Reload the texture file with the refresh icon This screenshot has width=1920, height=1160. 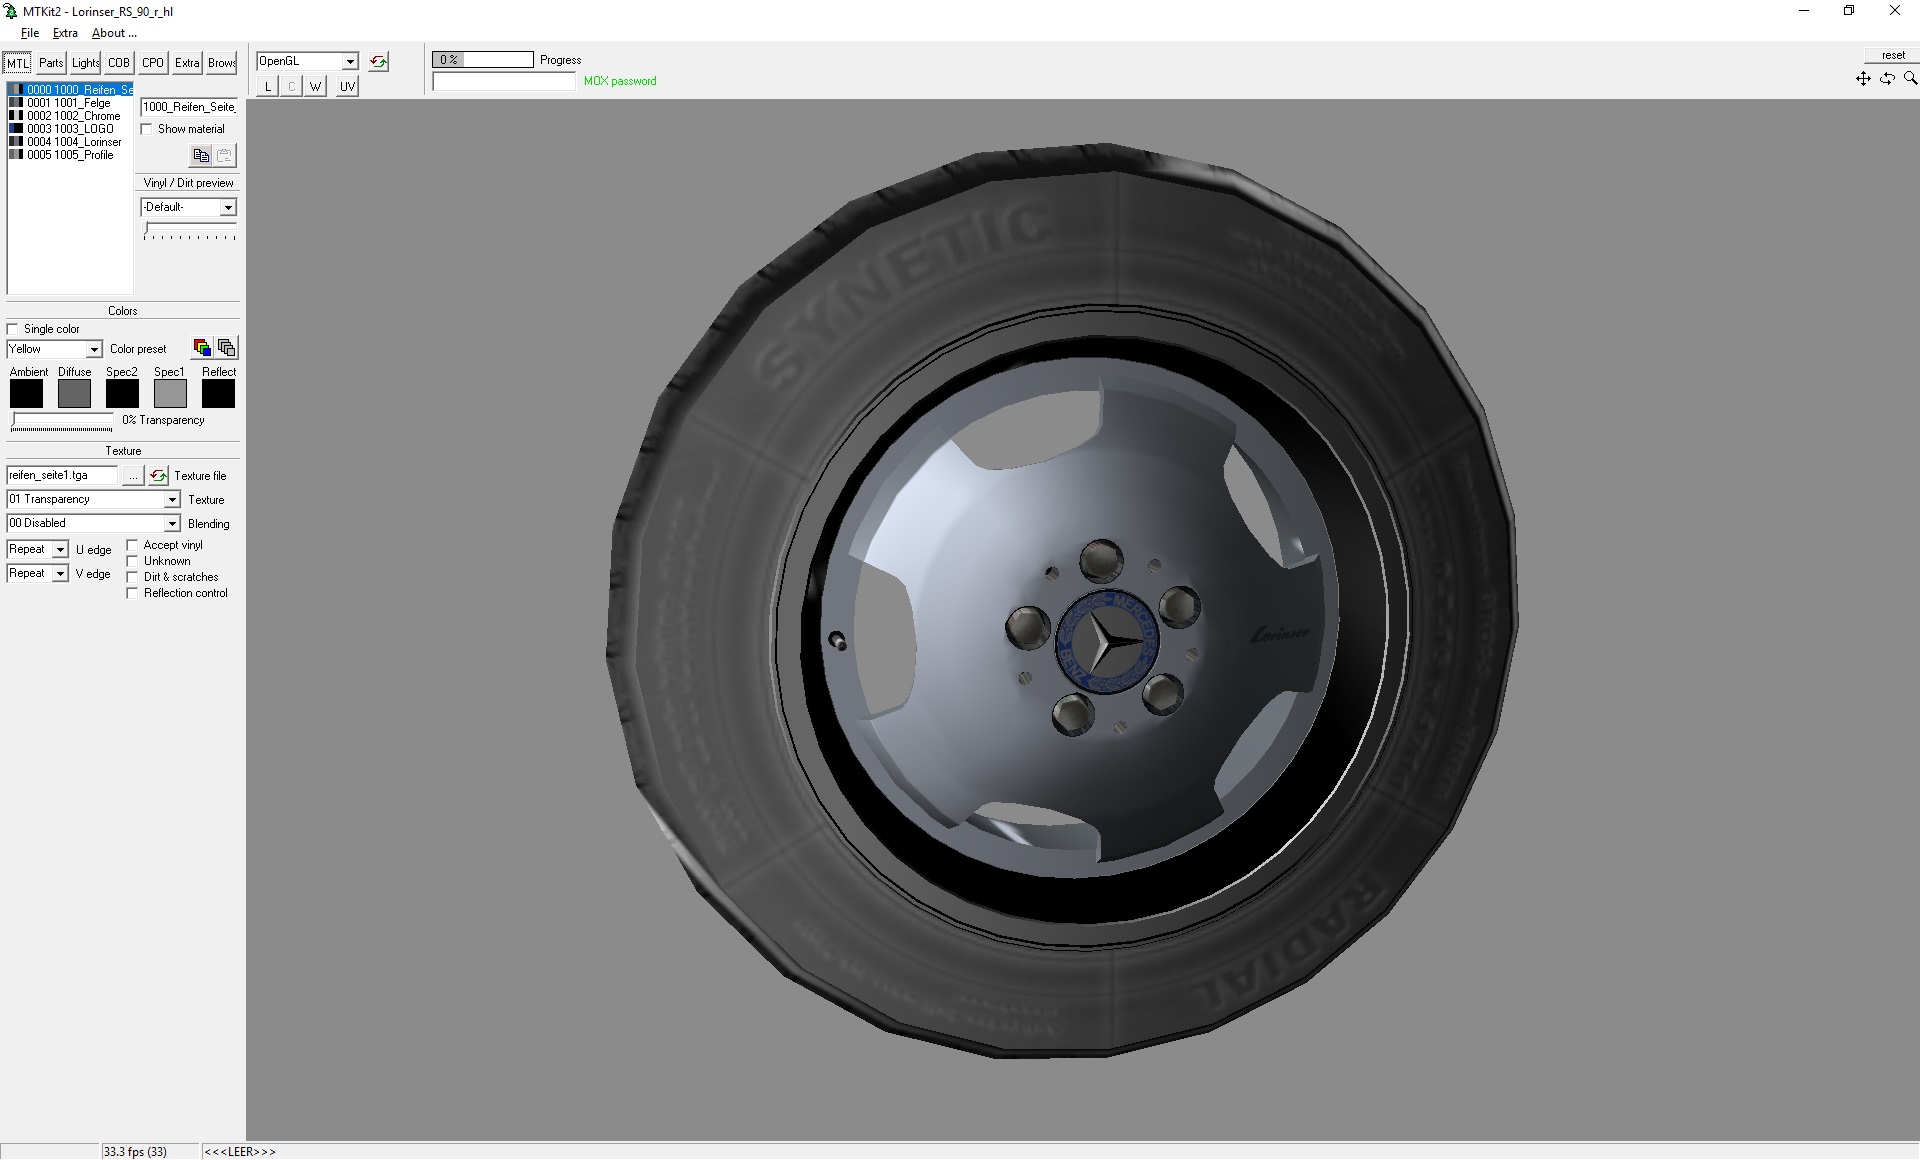(x=158, y=476)
